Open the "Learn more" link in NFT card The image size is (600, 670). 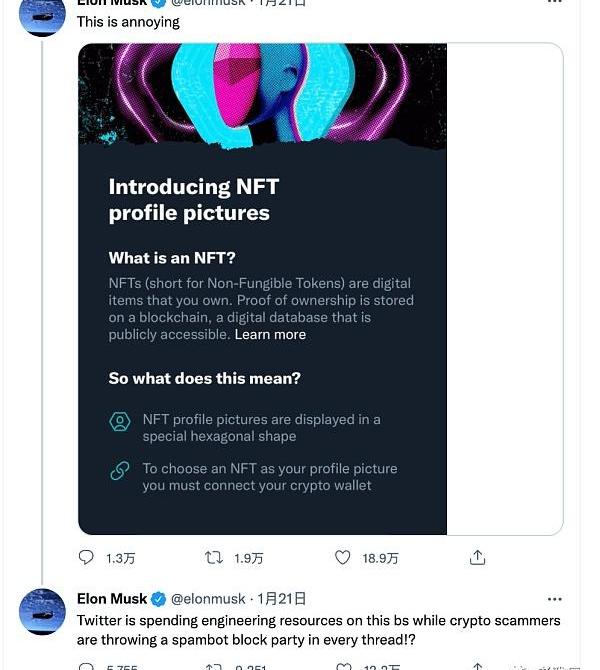[x=270, y=334]
